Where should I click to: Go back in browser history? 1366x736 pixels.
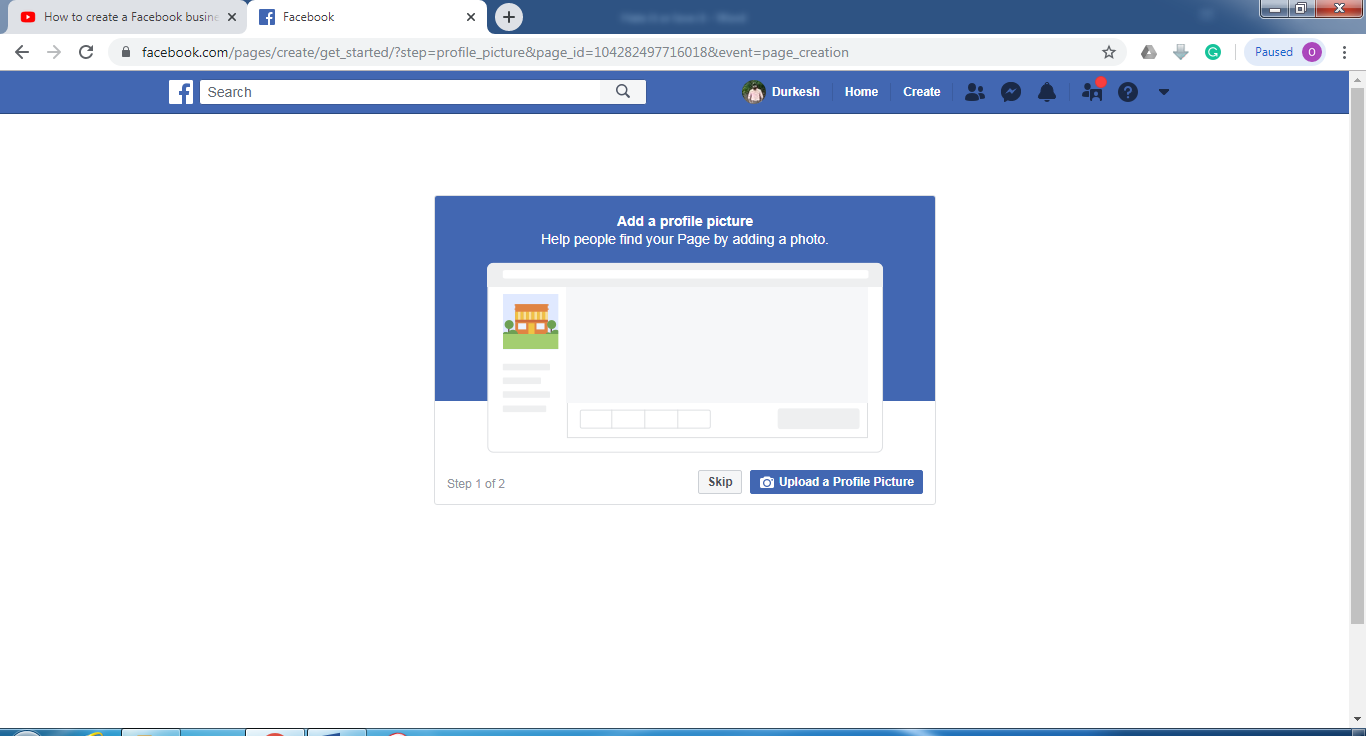pos(22,52)
